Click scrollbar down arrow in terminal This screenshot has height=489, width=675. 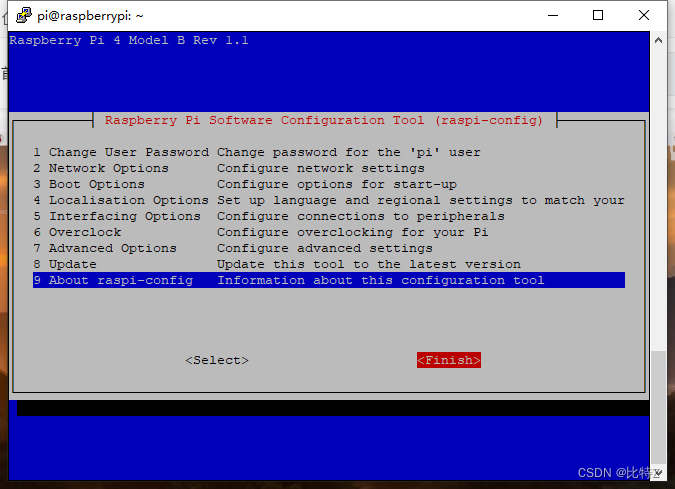[658, 473]
